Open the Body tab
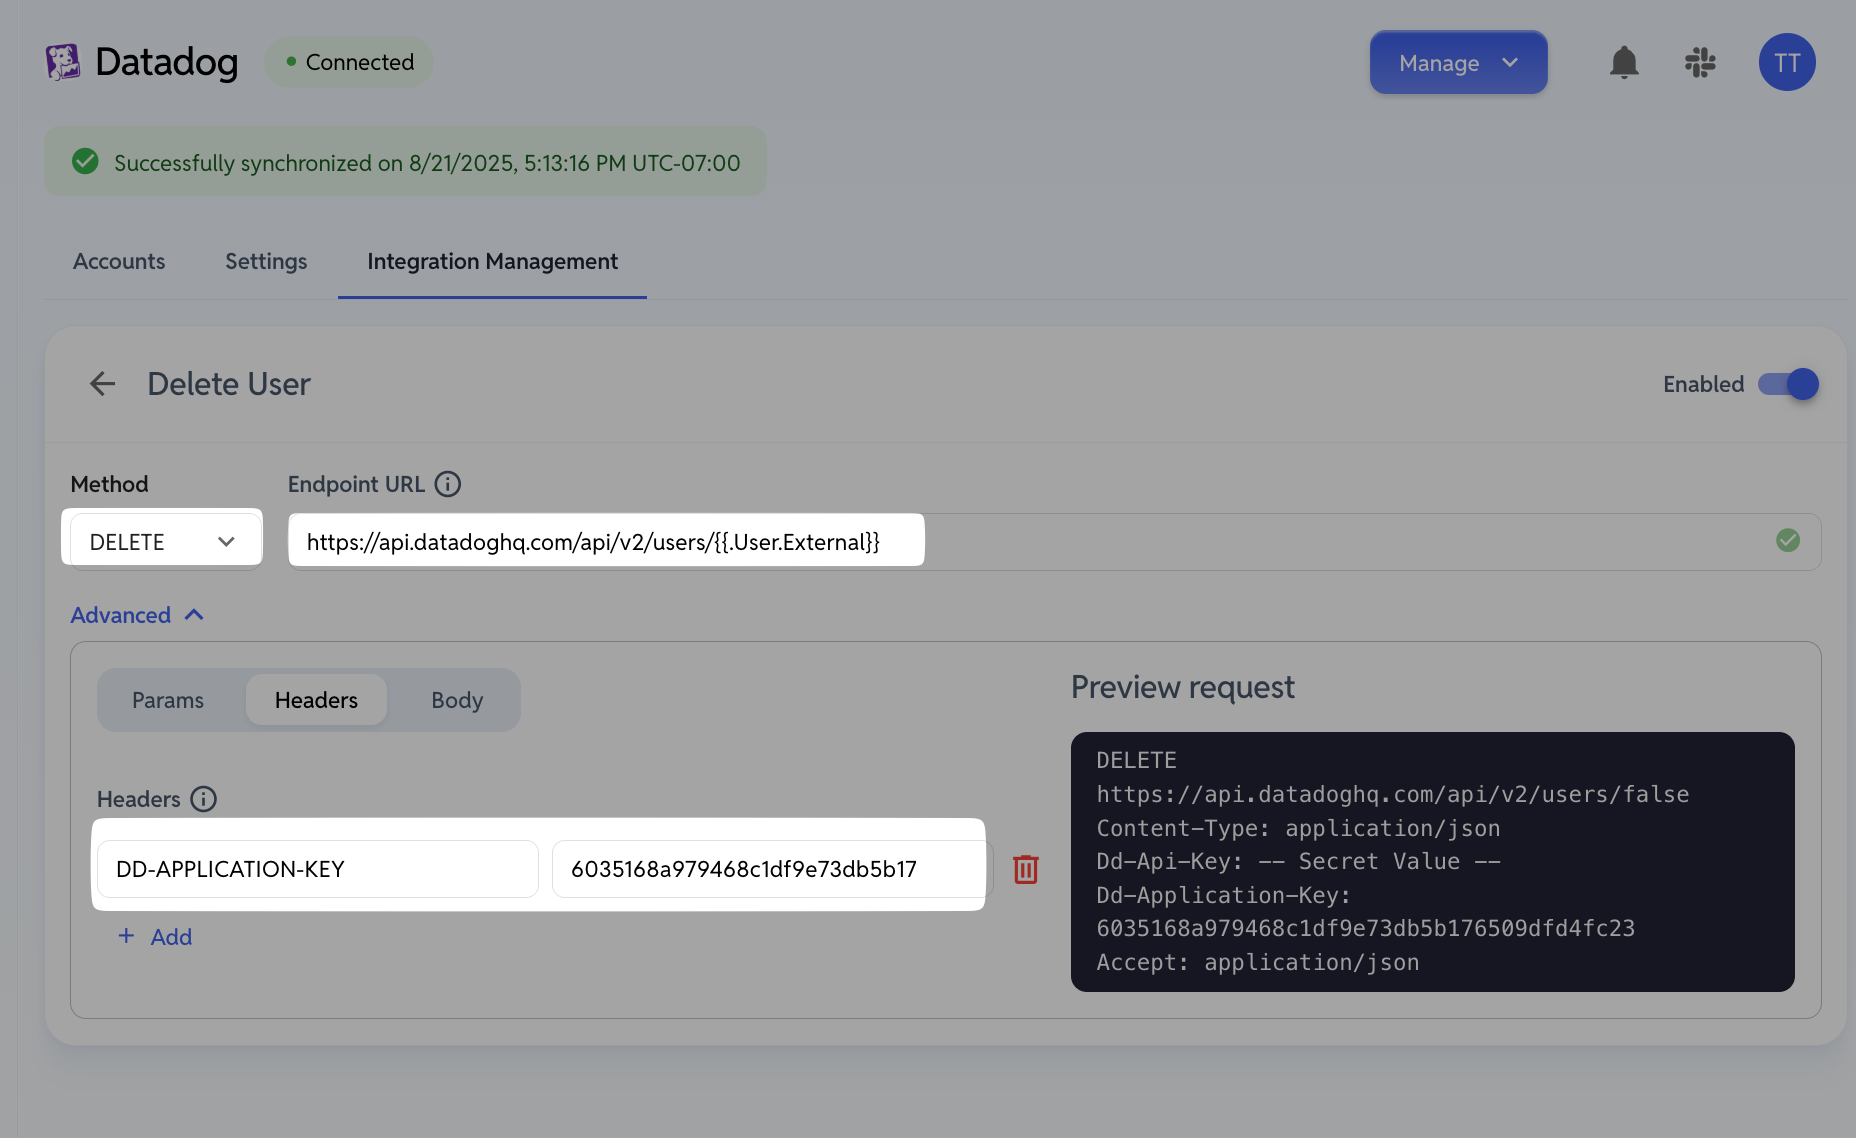Image resolution: width=1856 pixels, height=1138 pixels. click(457, 700)
